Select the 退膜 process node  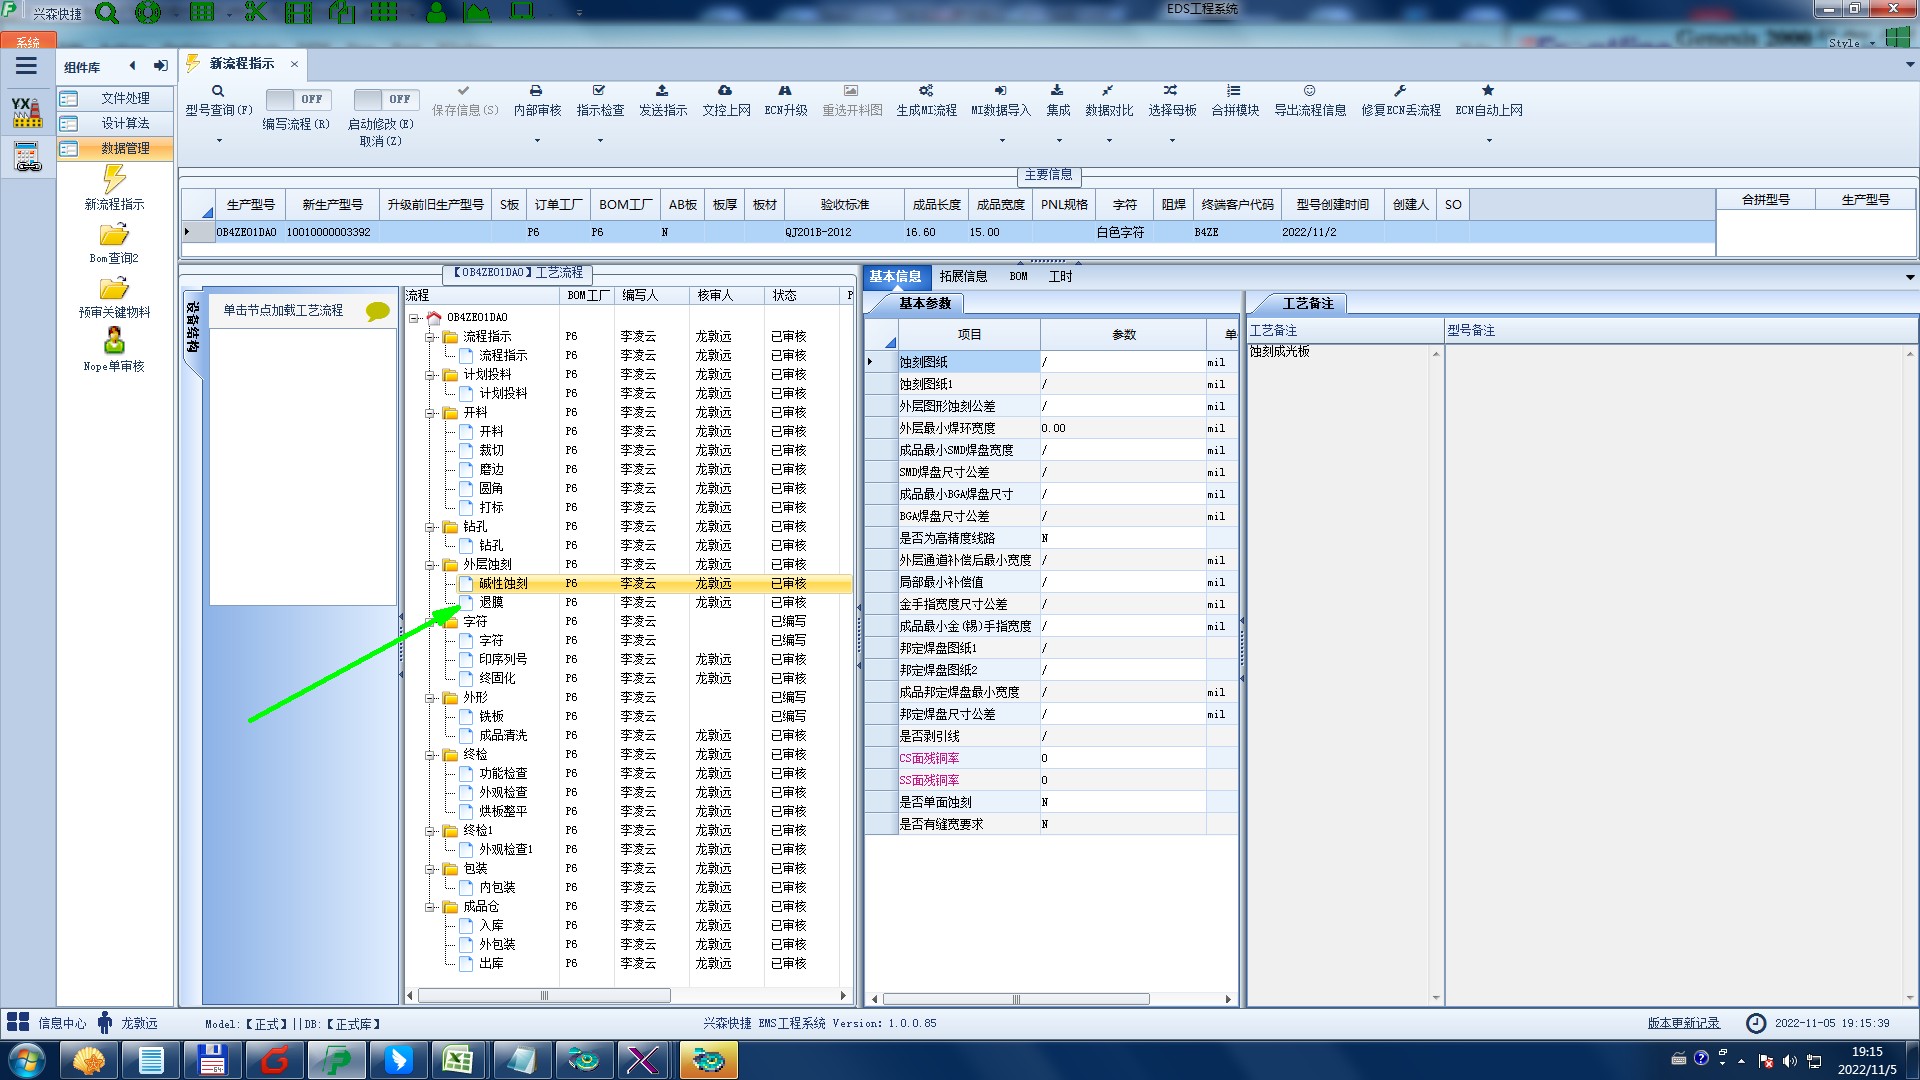491,602
